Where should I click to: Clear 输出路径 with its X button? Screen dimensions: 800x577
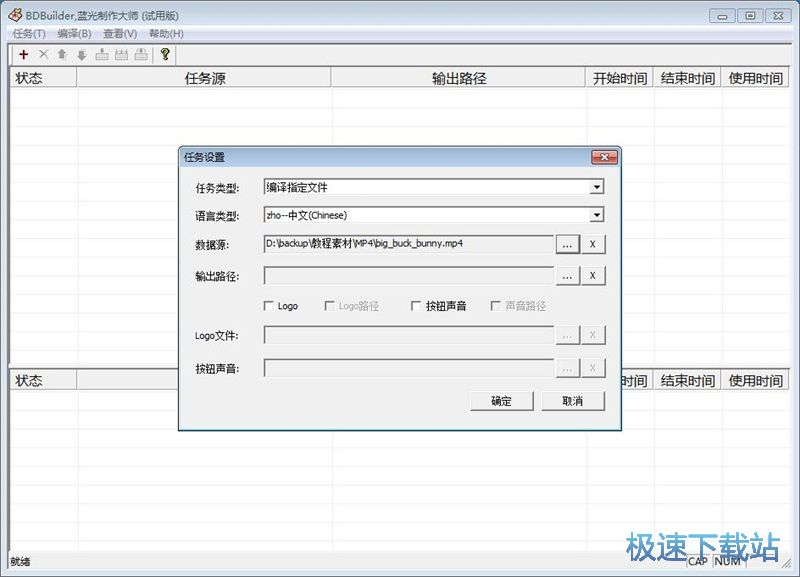point(592,276)
